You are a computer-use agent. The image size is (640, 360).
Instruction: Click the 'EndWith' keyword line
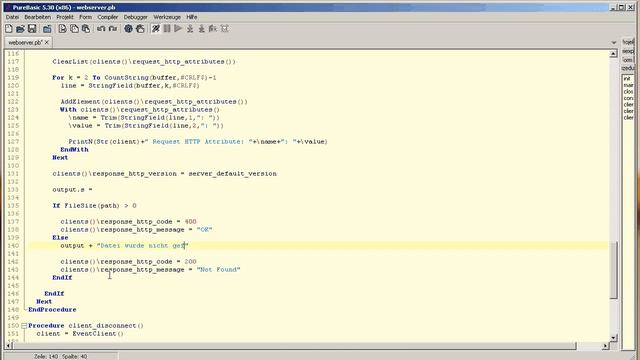(x=74, y=149)
